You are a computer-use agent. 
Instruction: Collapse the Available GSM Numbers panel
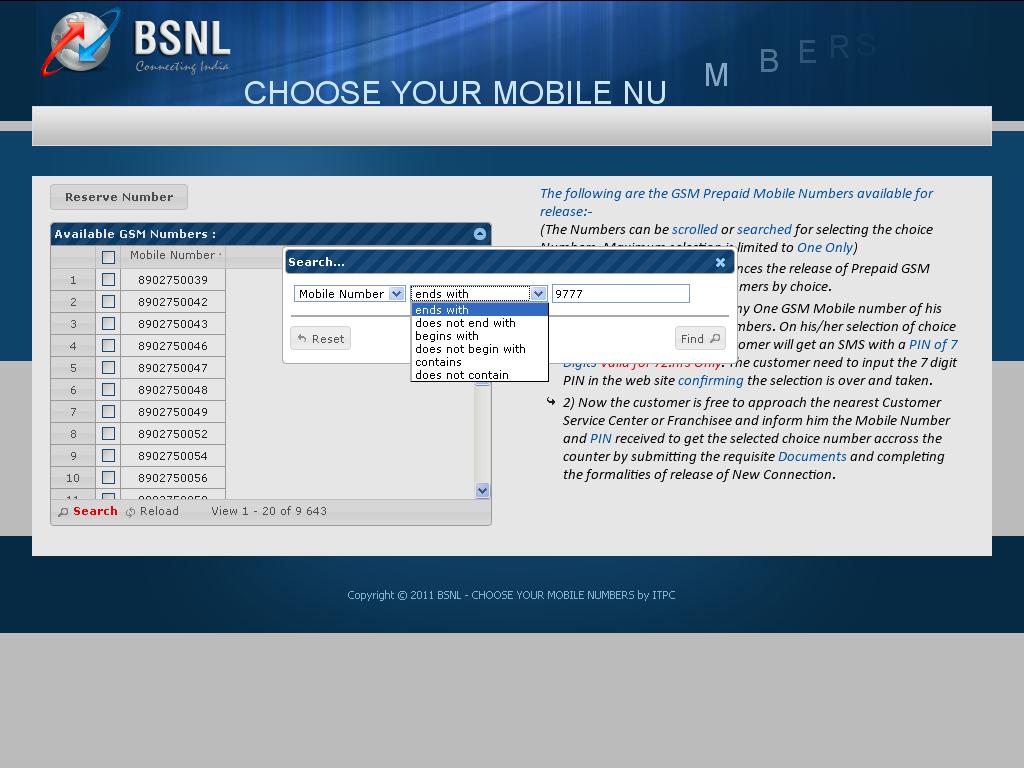480,234
